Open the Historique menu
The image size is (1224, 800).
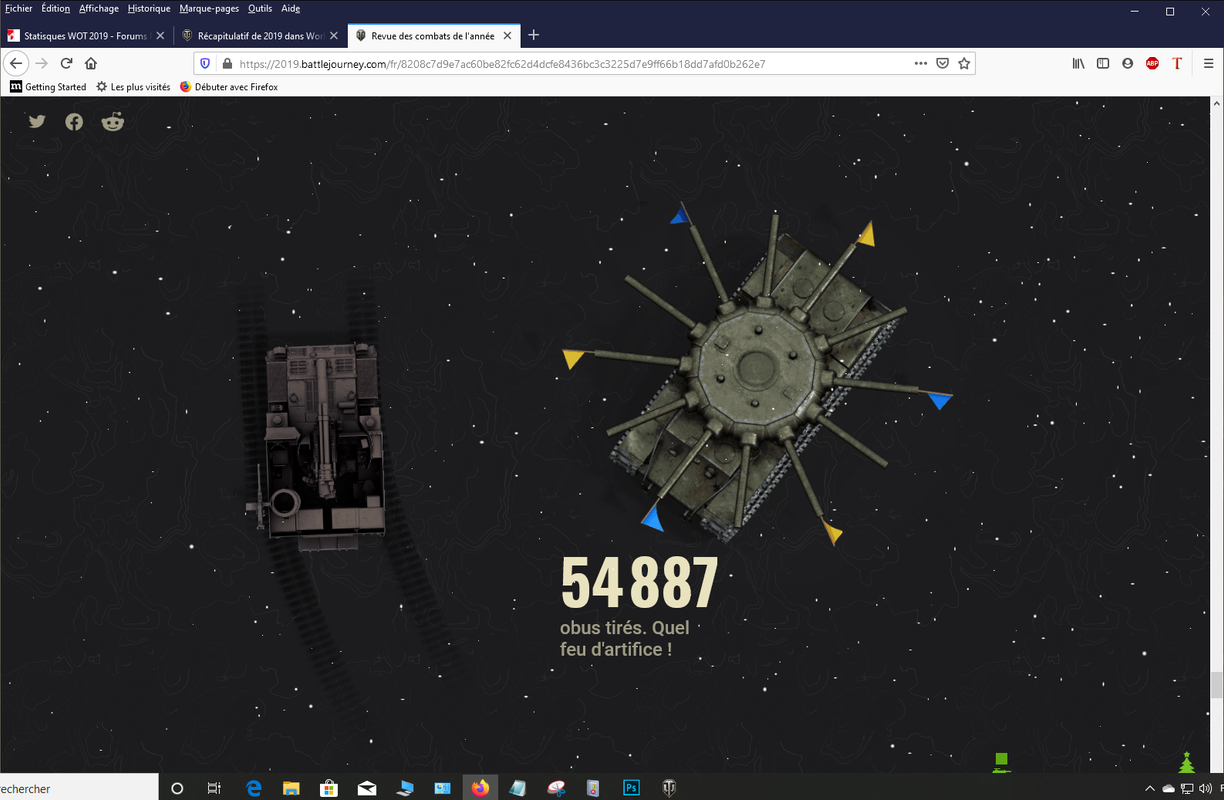[x=149, y=8]
